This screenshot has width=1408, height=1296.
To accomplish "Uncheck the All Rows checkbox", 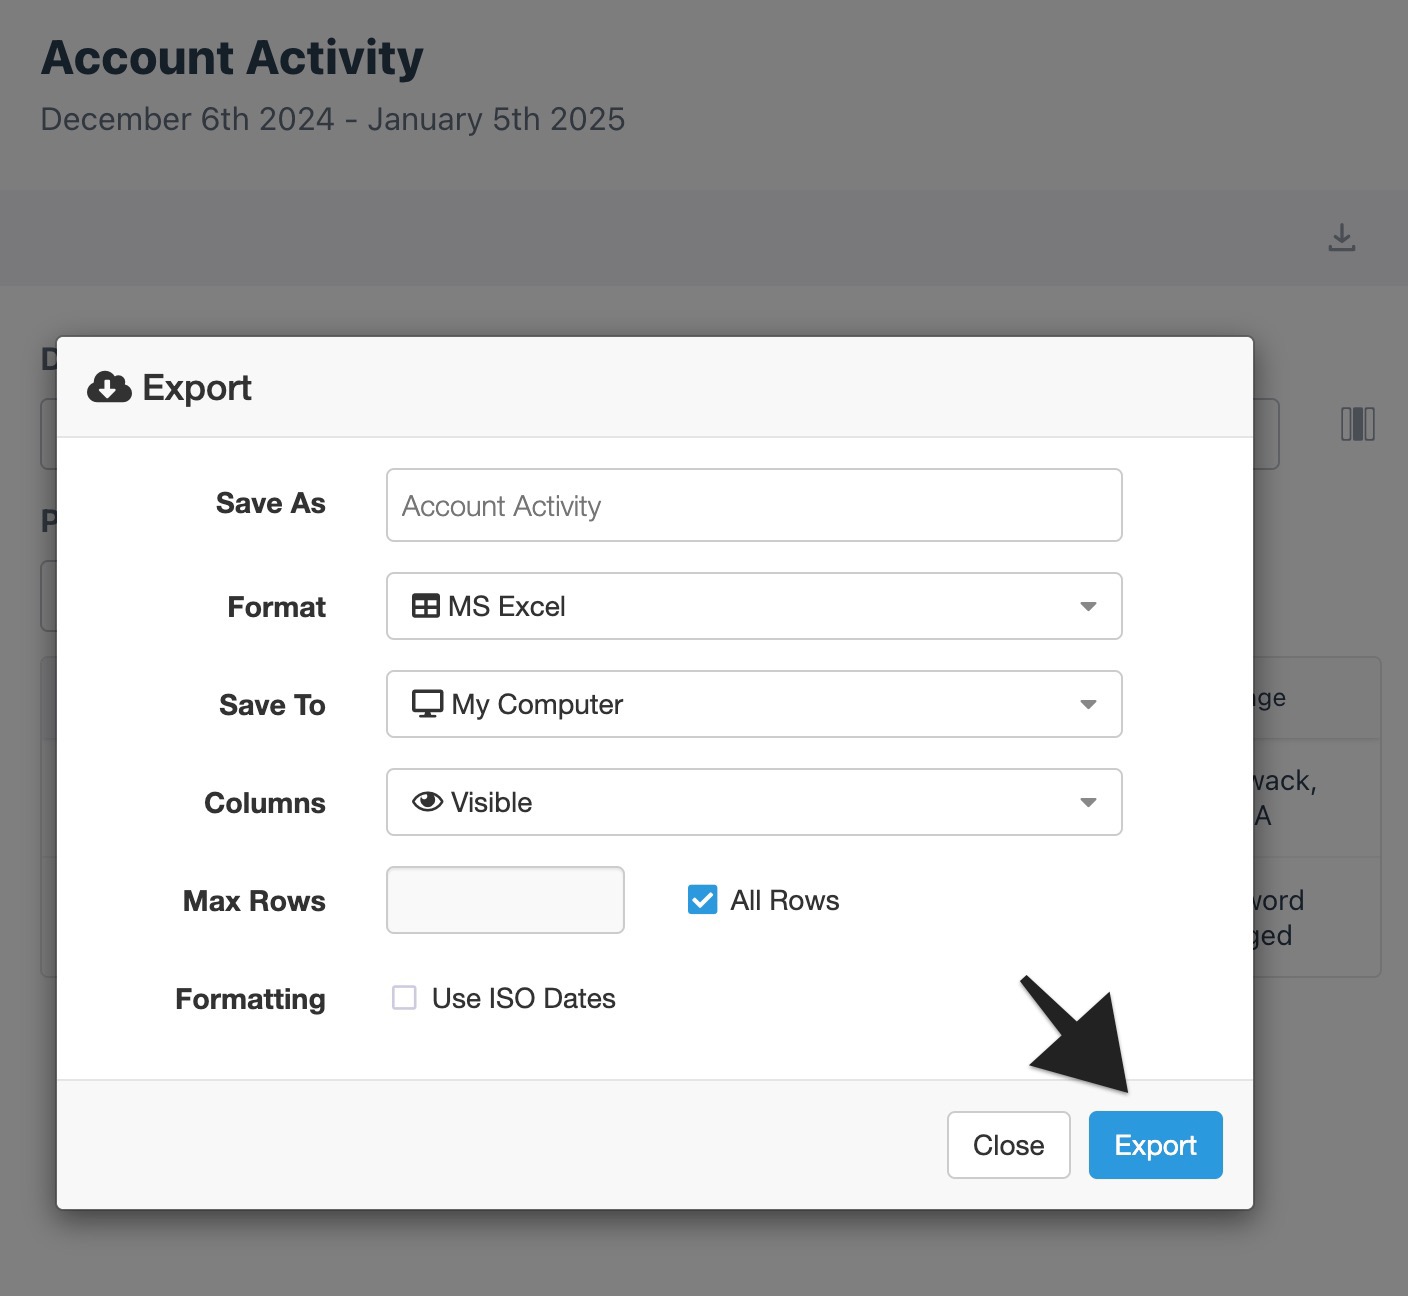I will click(702, 900).
